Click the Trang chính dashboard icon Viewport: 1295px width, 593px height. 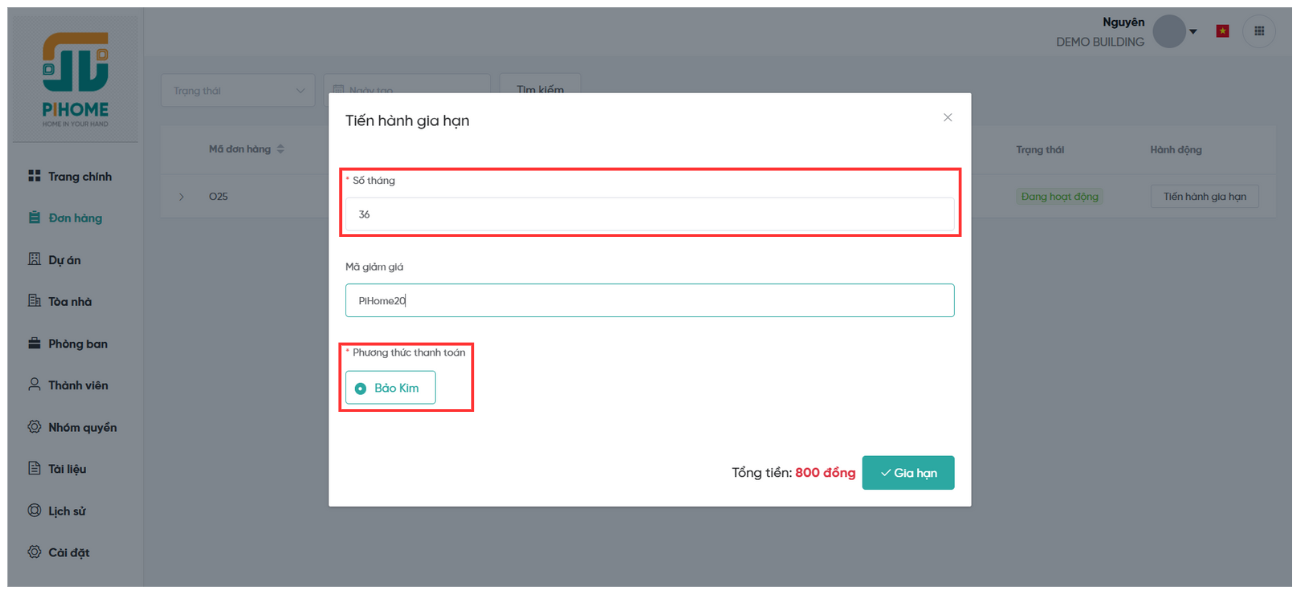[34, 177]
